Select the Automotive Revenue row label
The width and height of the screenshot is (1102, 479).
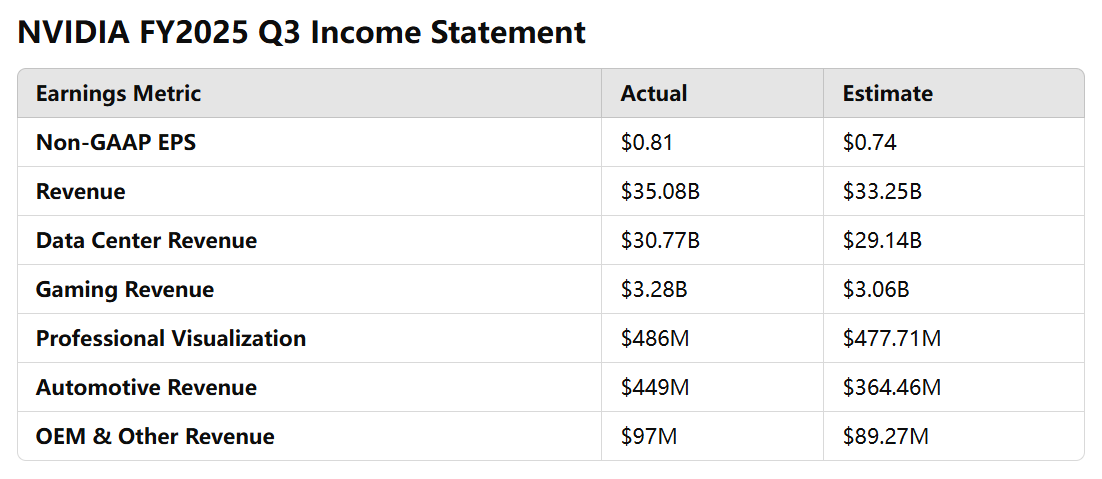(x=146, y=388)
